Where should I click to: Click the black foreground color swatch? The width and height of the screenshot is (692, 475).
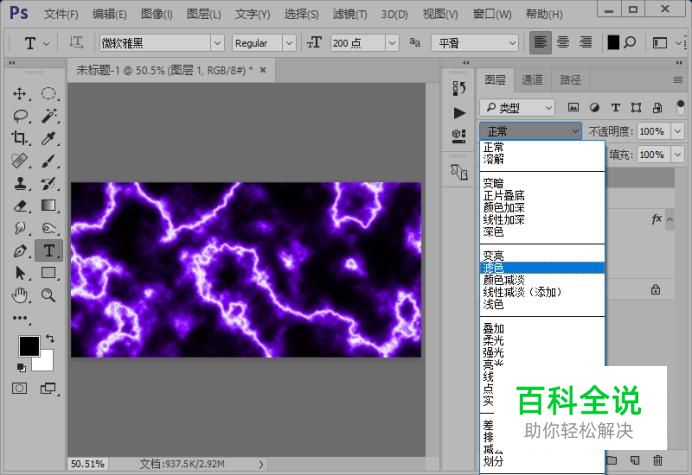point(28,346)
